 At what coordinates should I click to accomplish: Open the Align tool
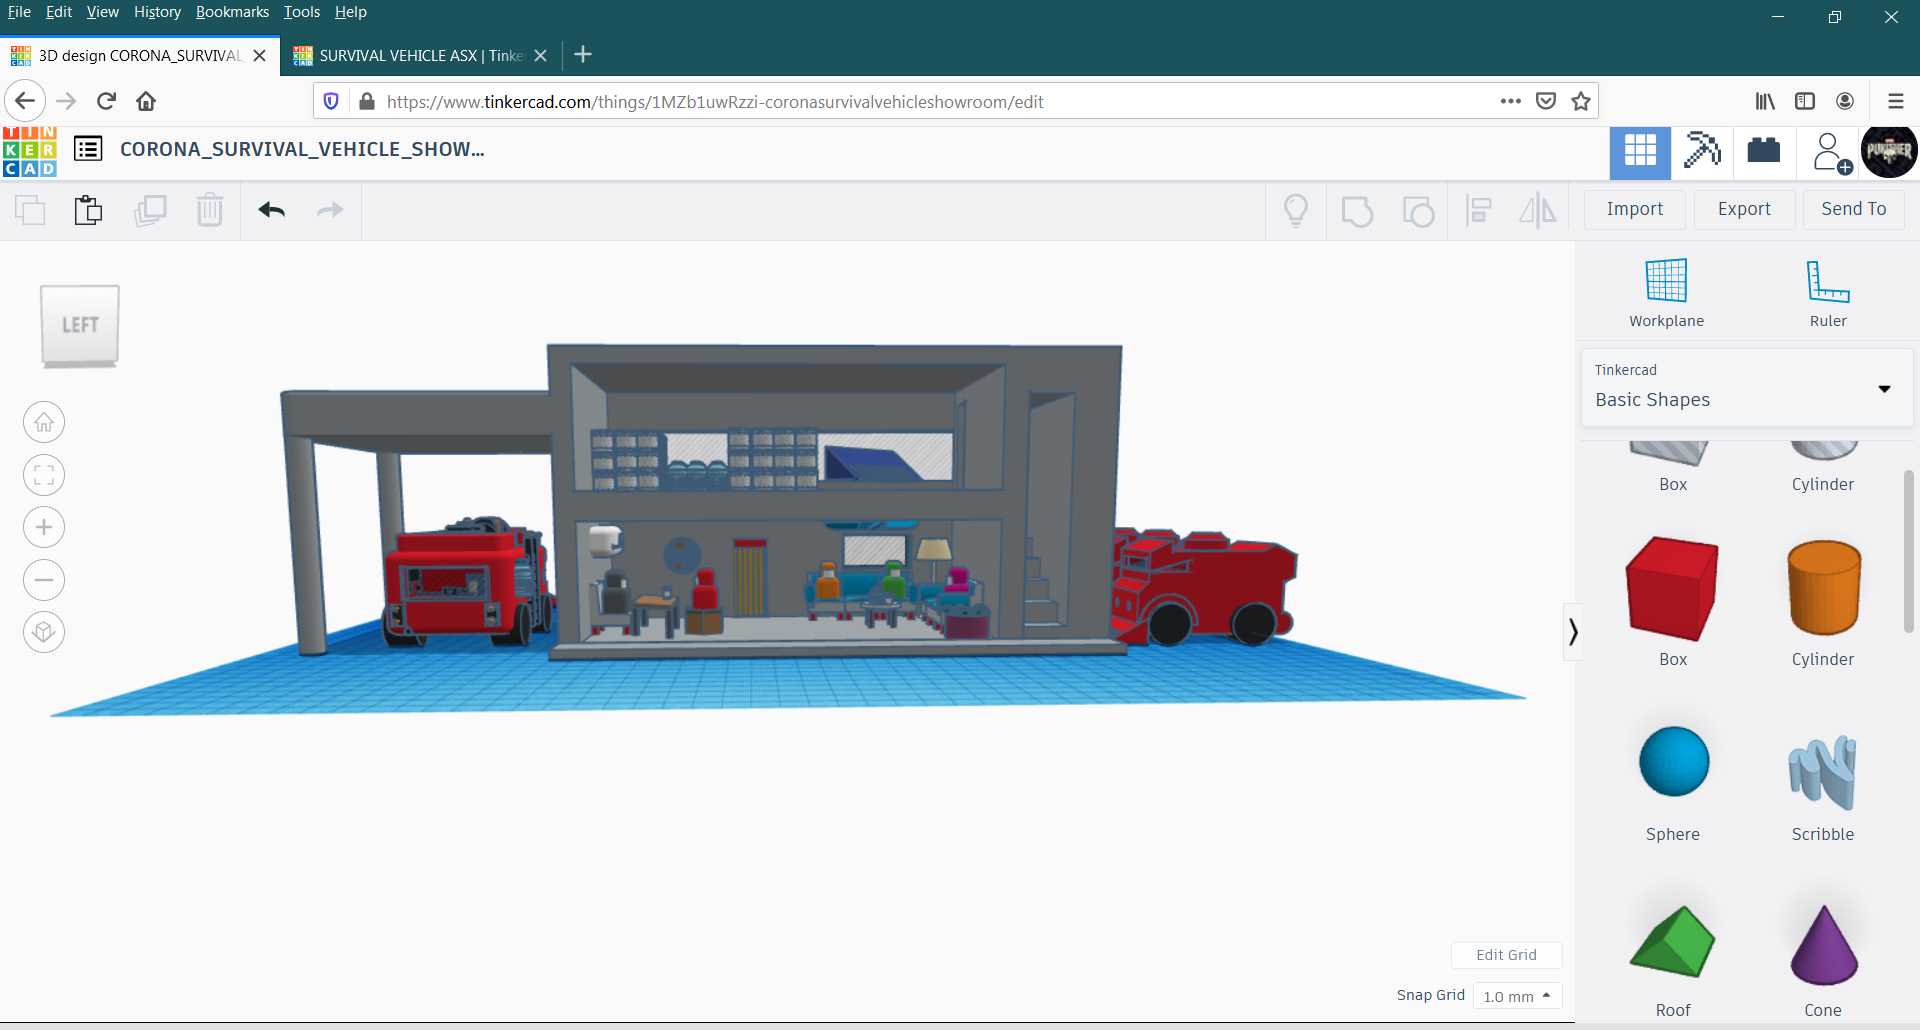point(1478,210)
